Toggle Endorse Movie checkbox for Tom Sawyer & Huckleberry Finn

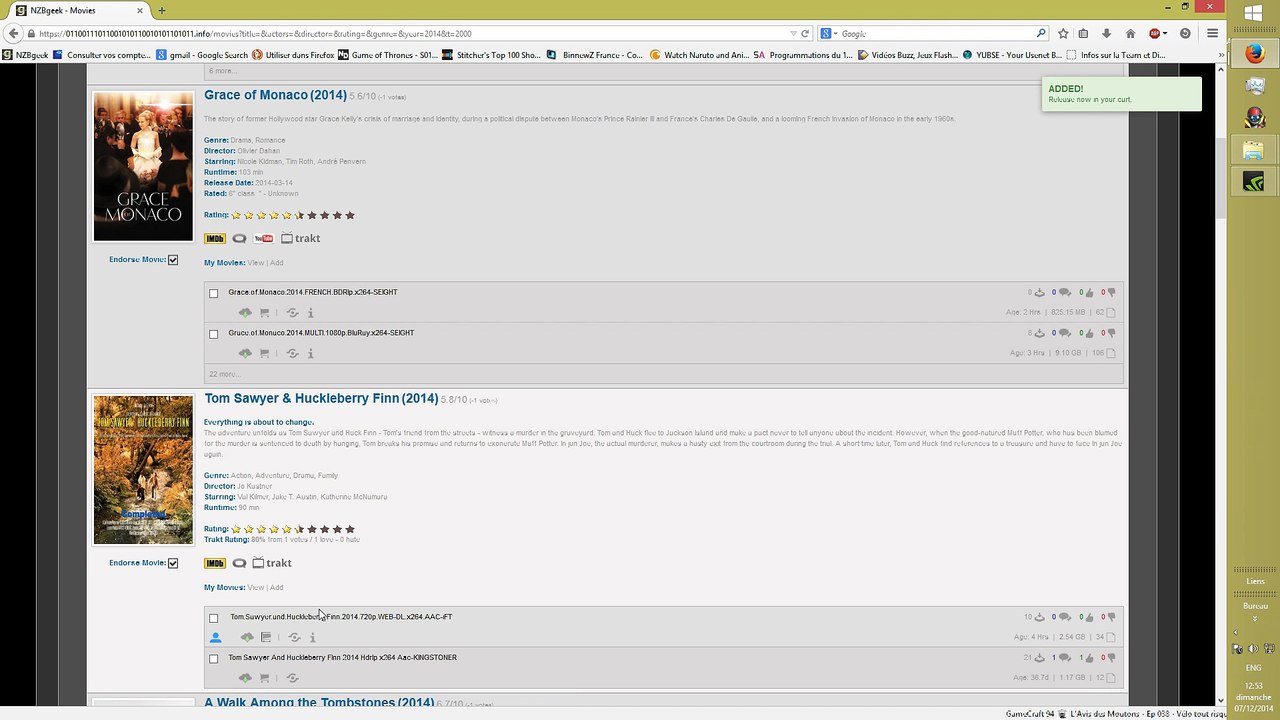(173, 563)
